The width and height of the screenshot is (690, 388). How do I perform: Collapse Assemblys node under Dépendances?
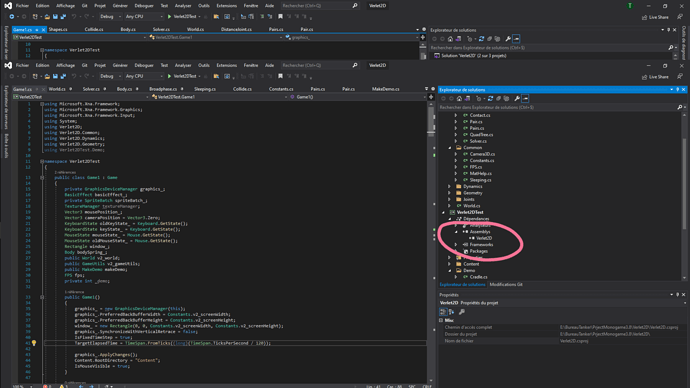(456, 232)
